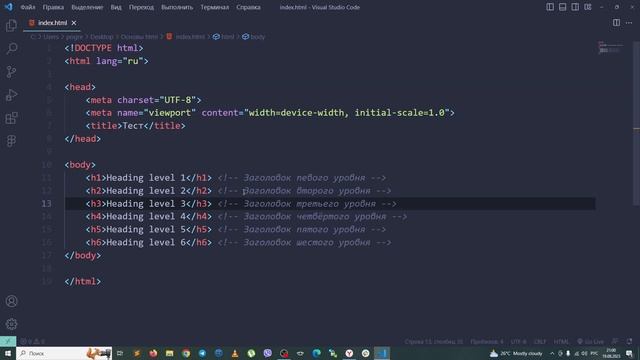Open More Actions ellipsis in editor toolbar
Viewport: 640px width, 360px height.
point(629,22)
